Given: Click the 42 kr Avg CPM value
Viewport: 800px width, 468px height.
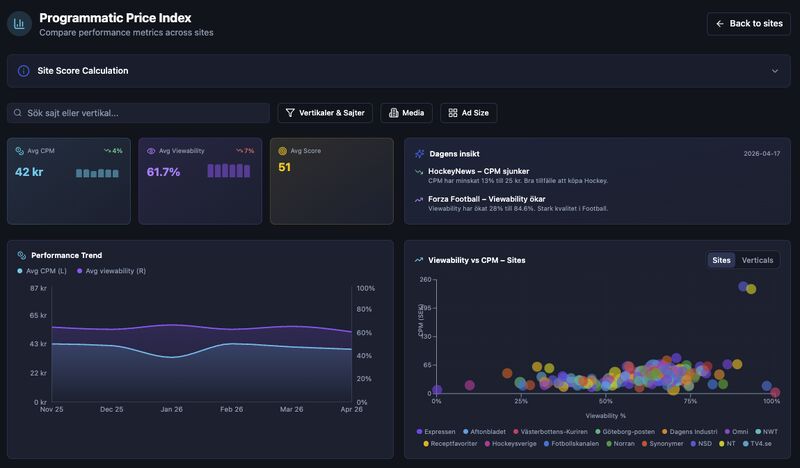Looking at the screenshot, I should point(29,172).
